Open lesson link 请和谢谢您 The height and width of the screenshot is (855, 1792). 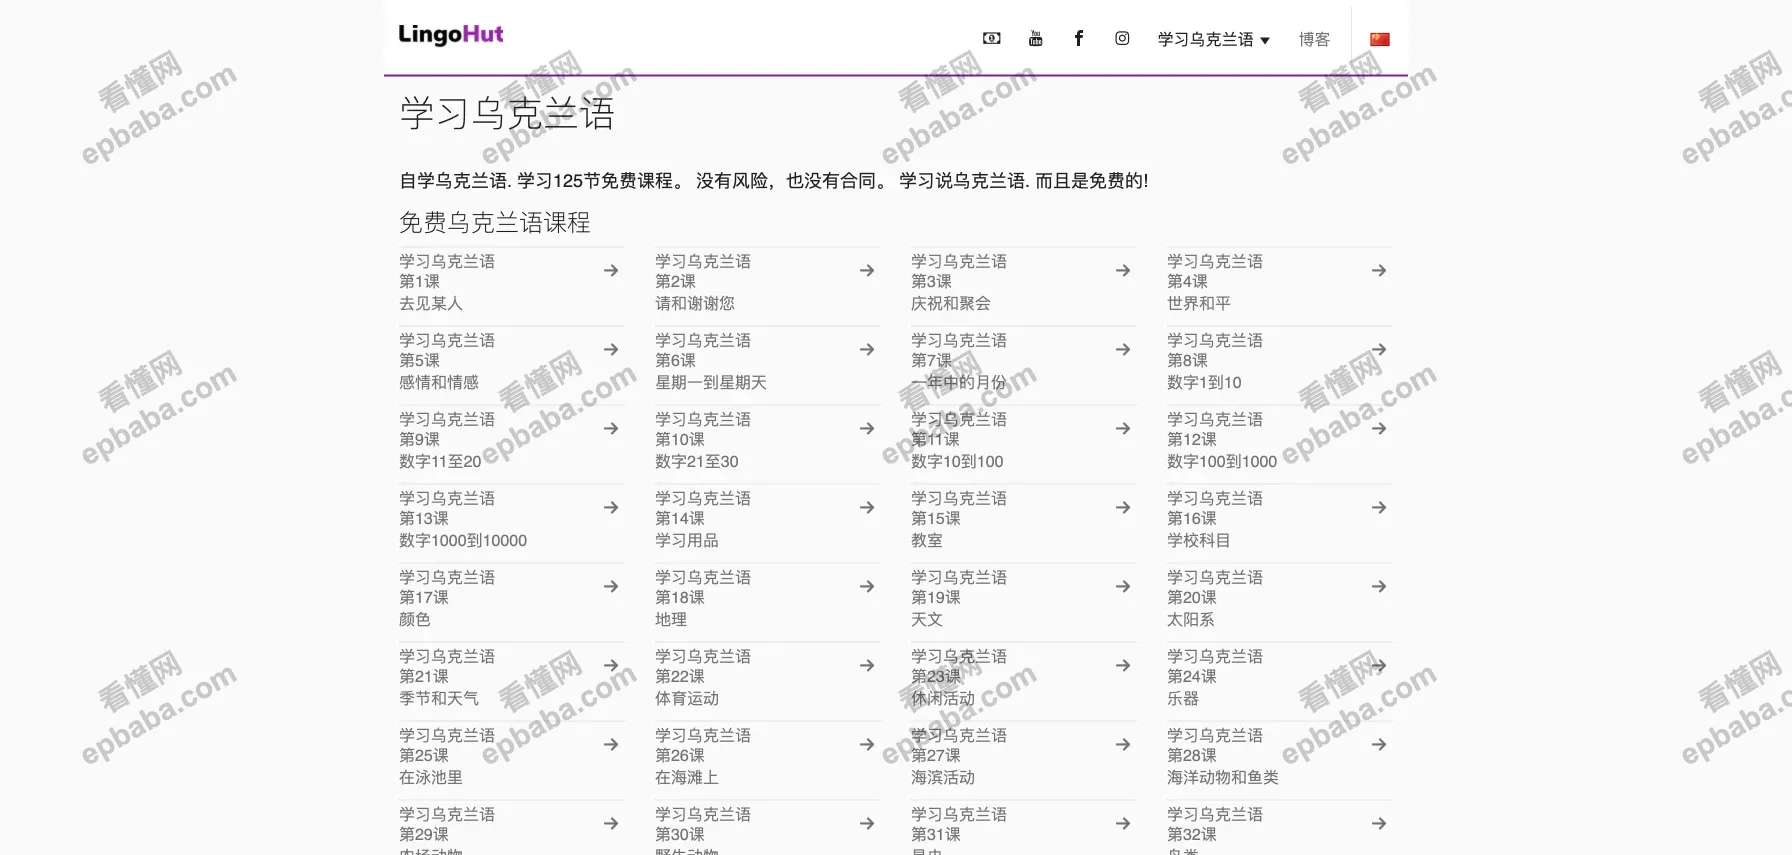(x=695, y=303)
